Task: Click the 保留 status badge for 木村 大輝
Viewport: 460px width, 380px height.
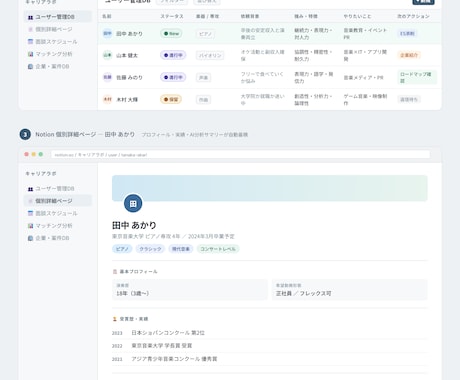Action: click(x=171, y=99)
